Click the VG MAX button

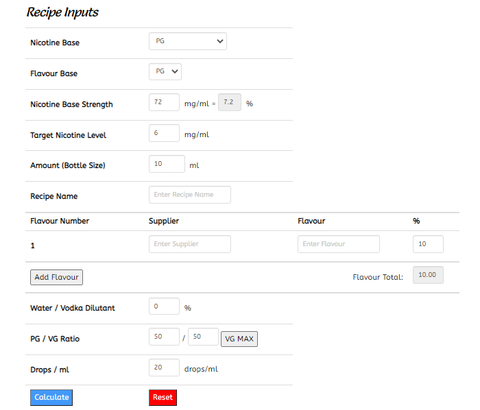point(239,339)
